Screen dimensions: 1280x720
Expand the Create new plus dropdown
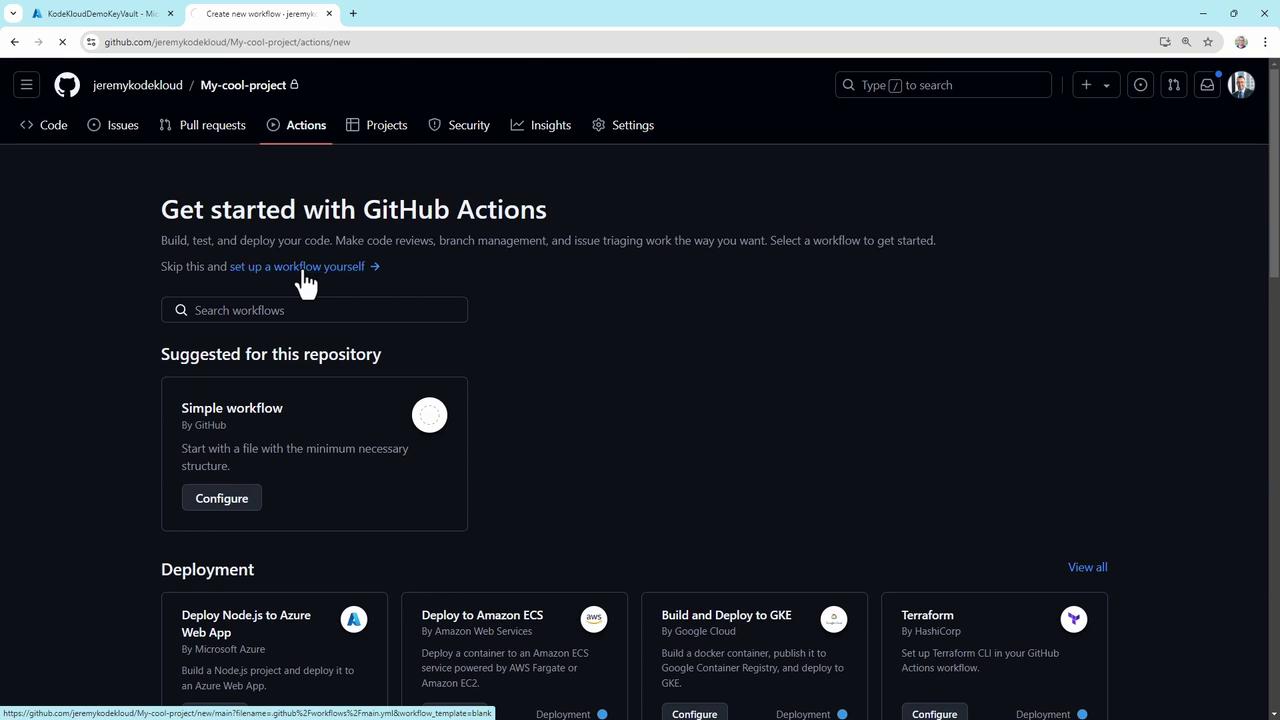[x=1096, y=85]
